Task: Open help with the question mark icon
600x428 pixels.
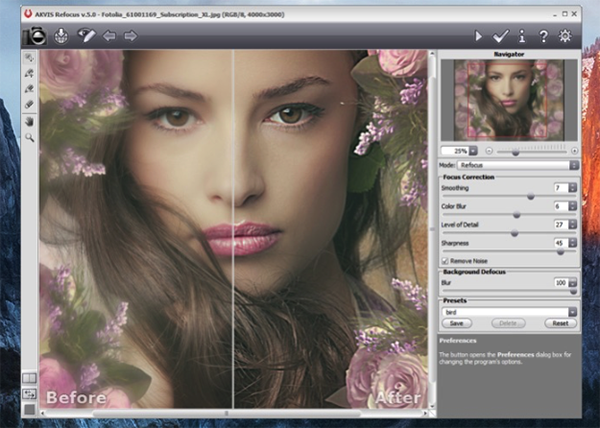Action: [x=543, y=36]
